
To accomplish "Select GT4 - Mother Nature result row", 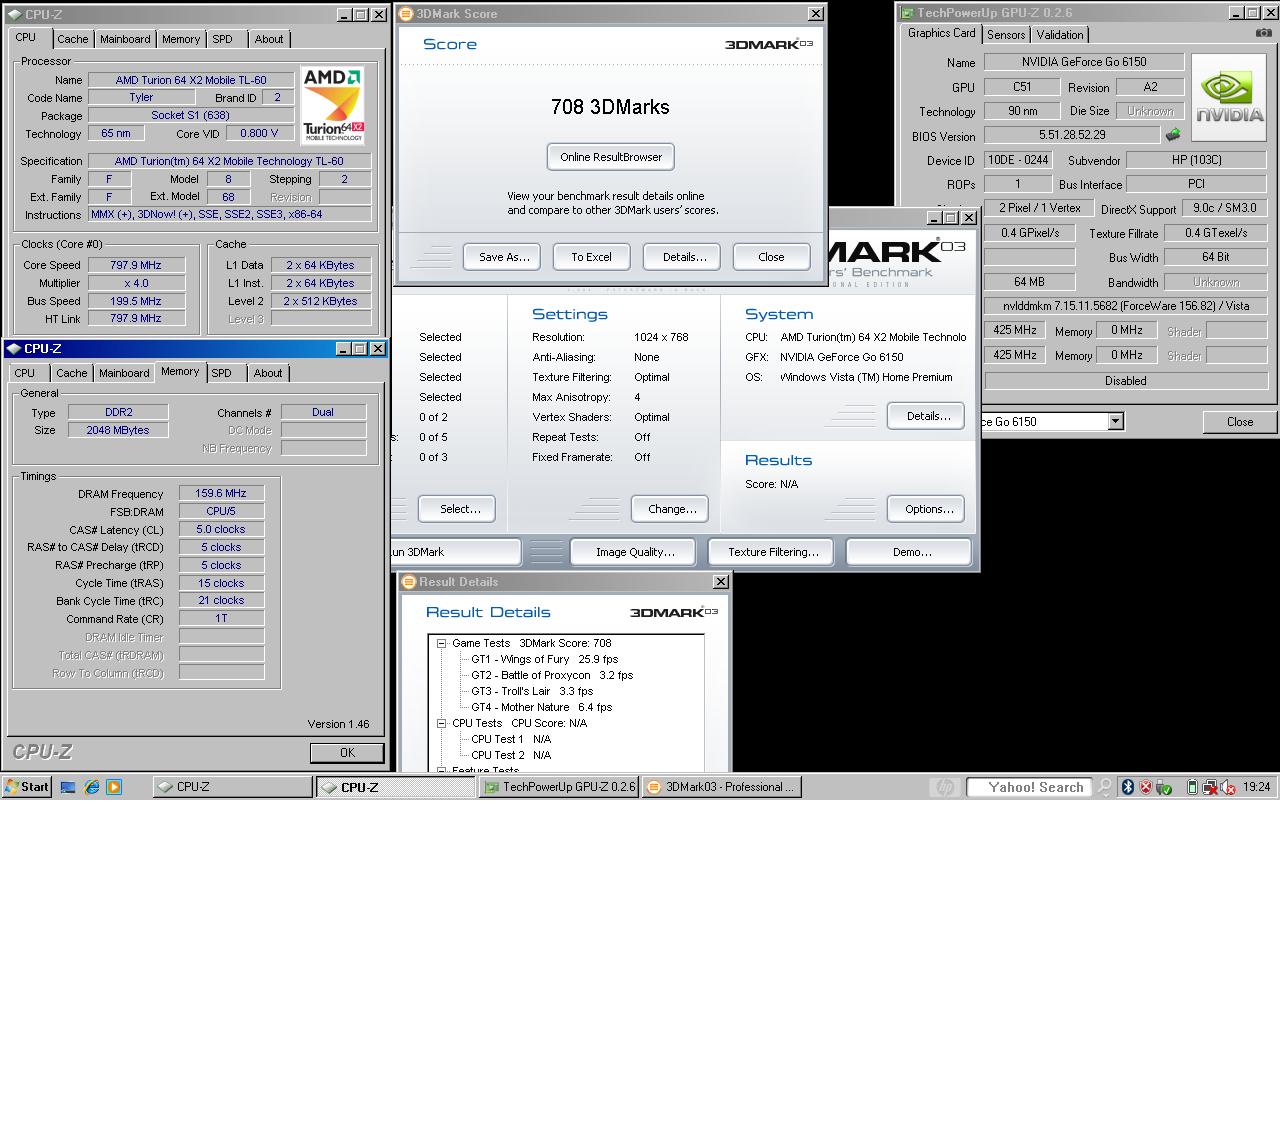I will pos(541,707).
